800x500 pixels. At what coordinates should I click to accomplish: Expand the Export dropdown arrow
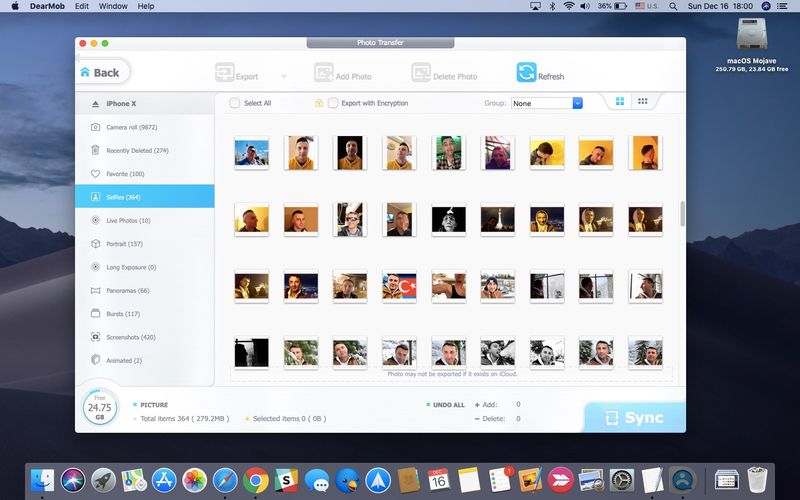[284, 77]
